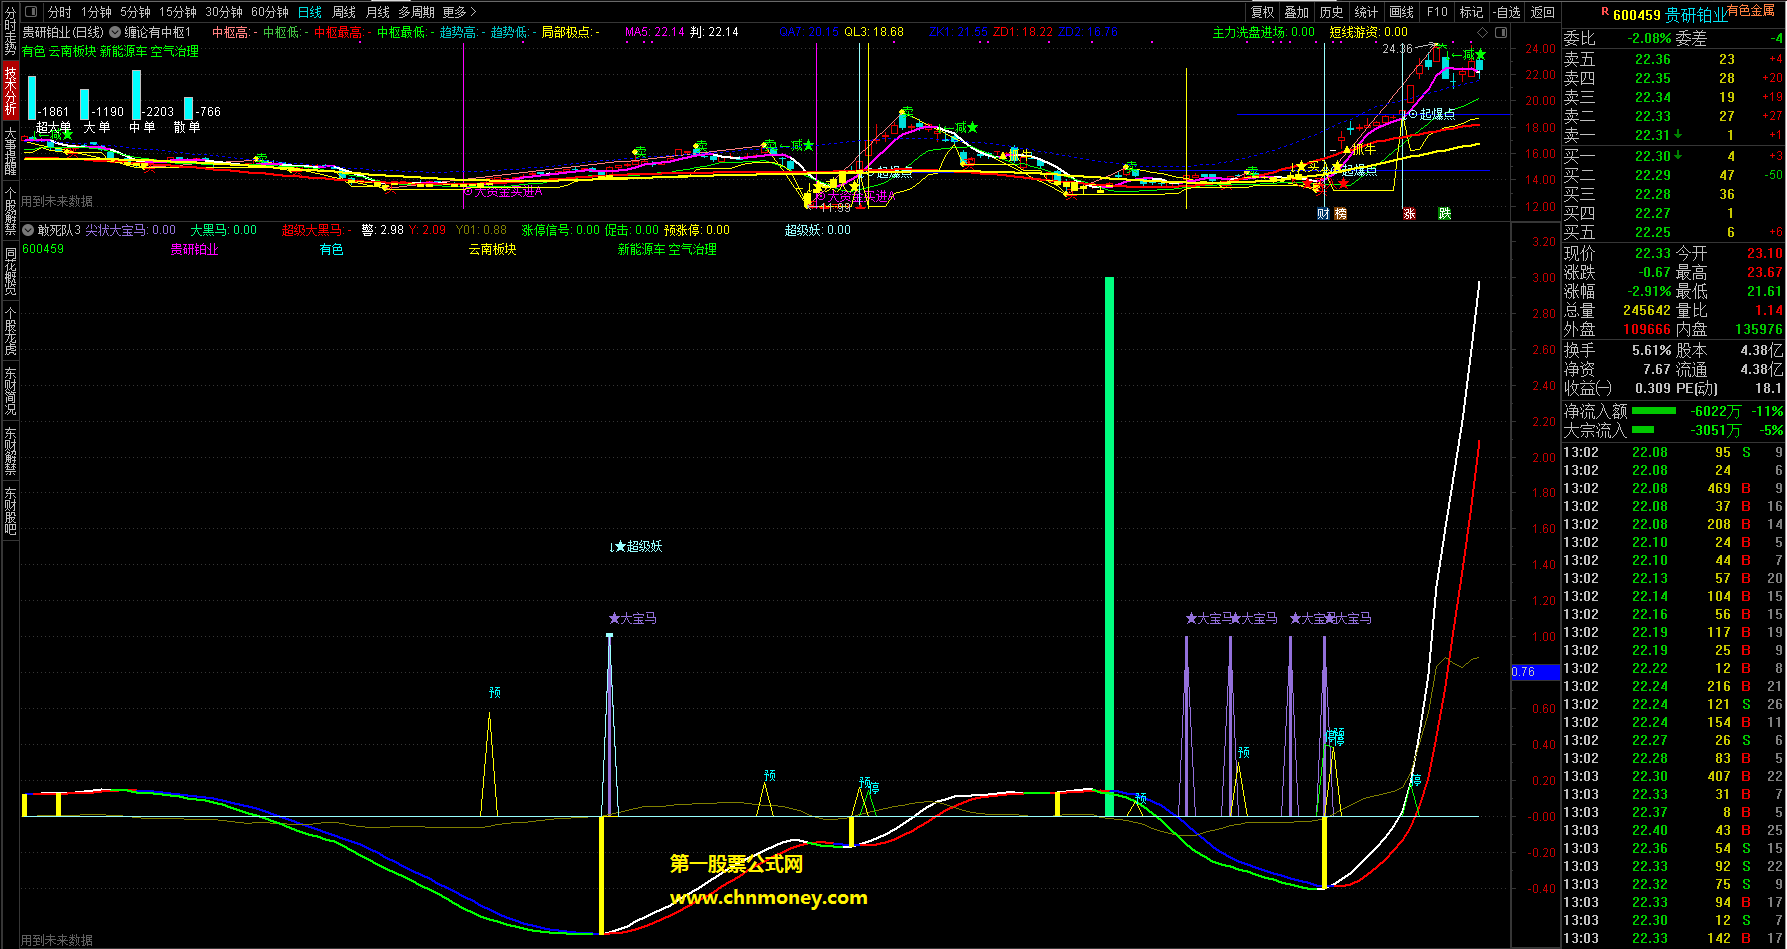Click the 0.76 axis value marker
The height and width of the screenshot is (949, 1787).
[1535, 672]
